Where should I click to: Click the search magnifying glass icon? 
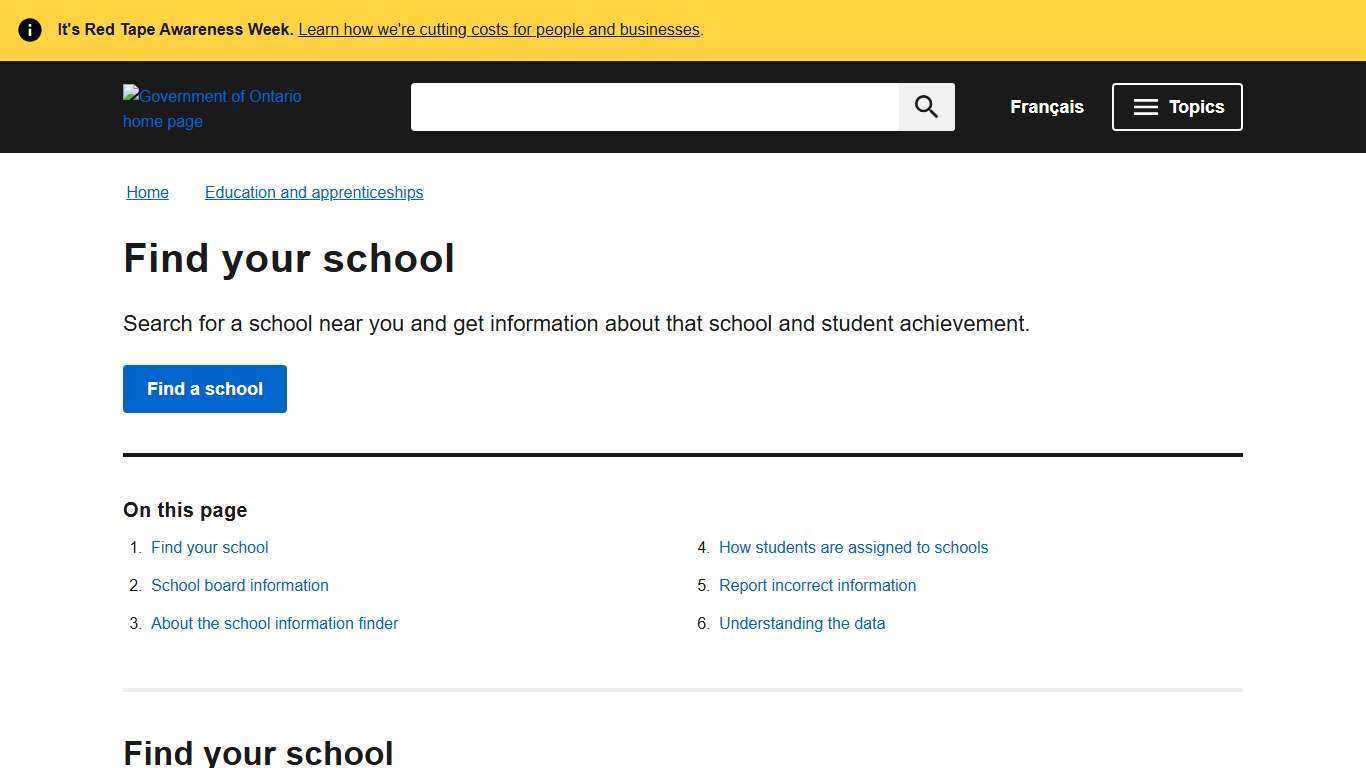pyautogui.click(x=925, y=106)
